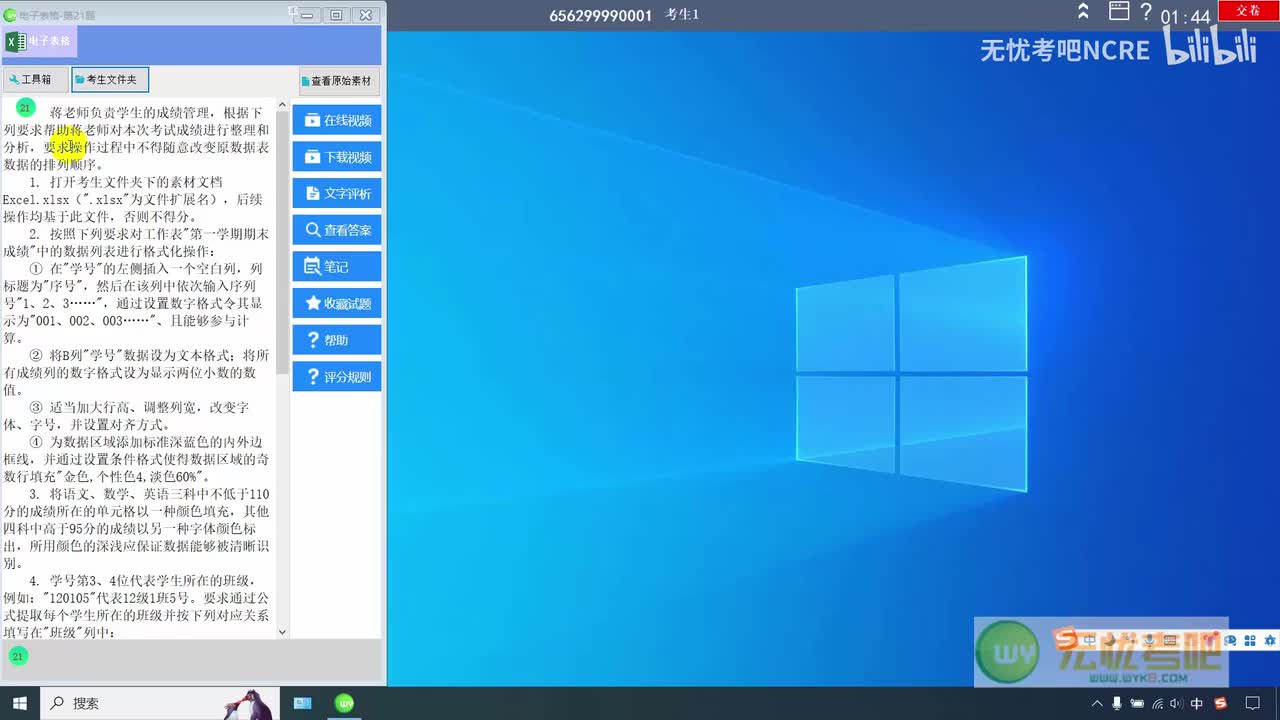
Task: Click the taskbar 搜索 search box
Action: point(160,703)
